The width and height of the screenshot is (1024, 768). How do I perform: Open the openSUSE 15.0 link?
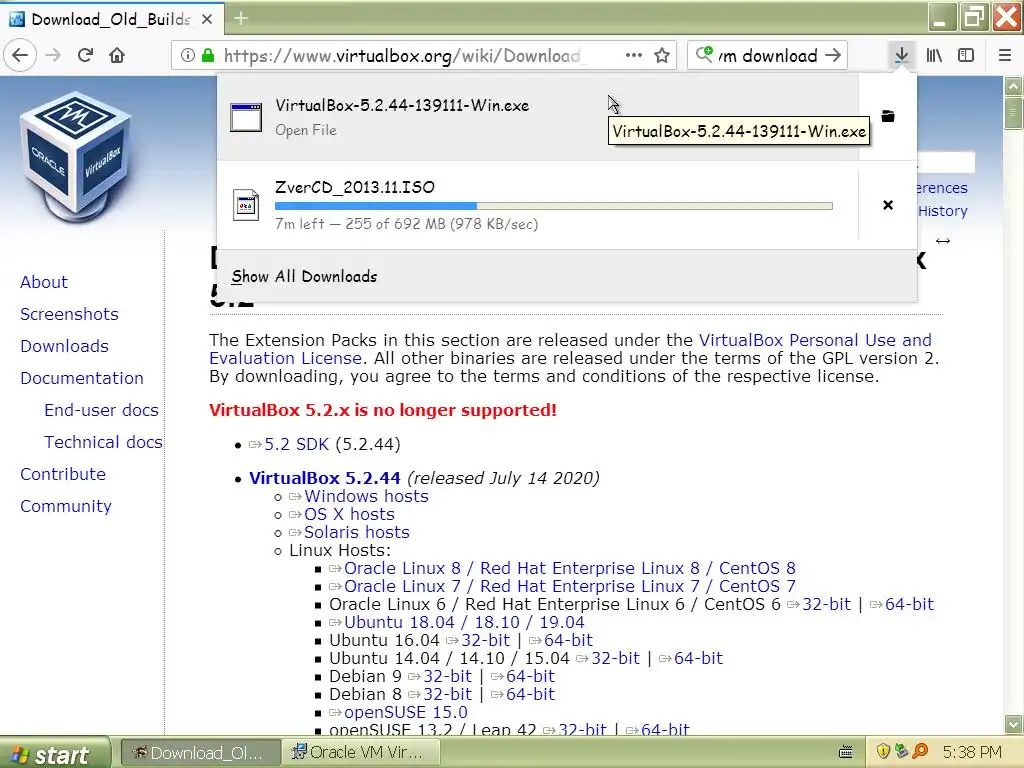coord(406,712)
